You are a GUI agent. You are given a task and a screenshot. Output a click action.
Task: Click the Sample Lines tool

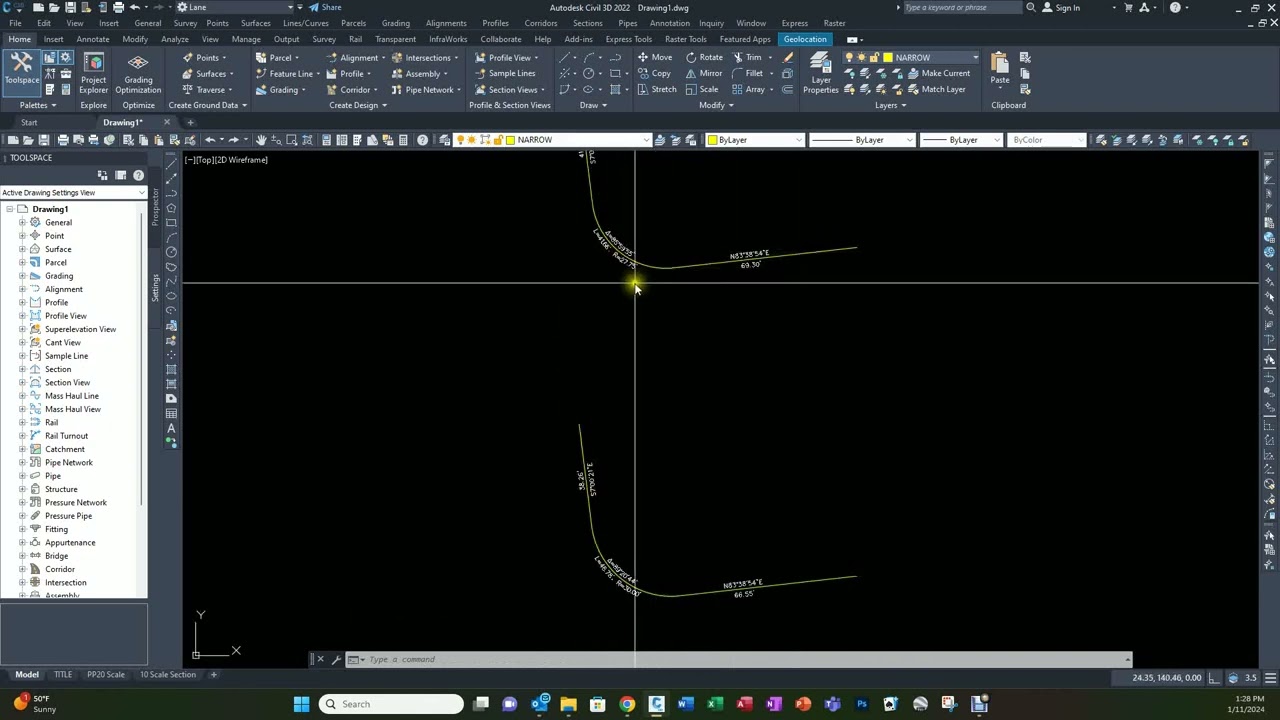(x=504, y=73)
